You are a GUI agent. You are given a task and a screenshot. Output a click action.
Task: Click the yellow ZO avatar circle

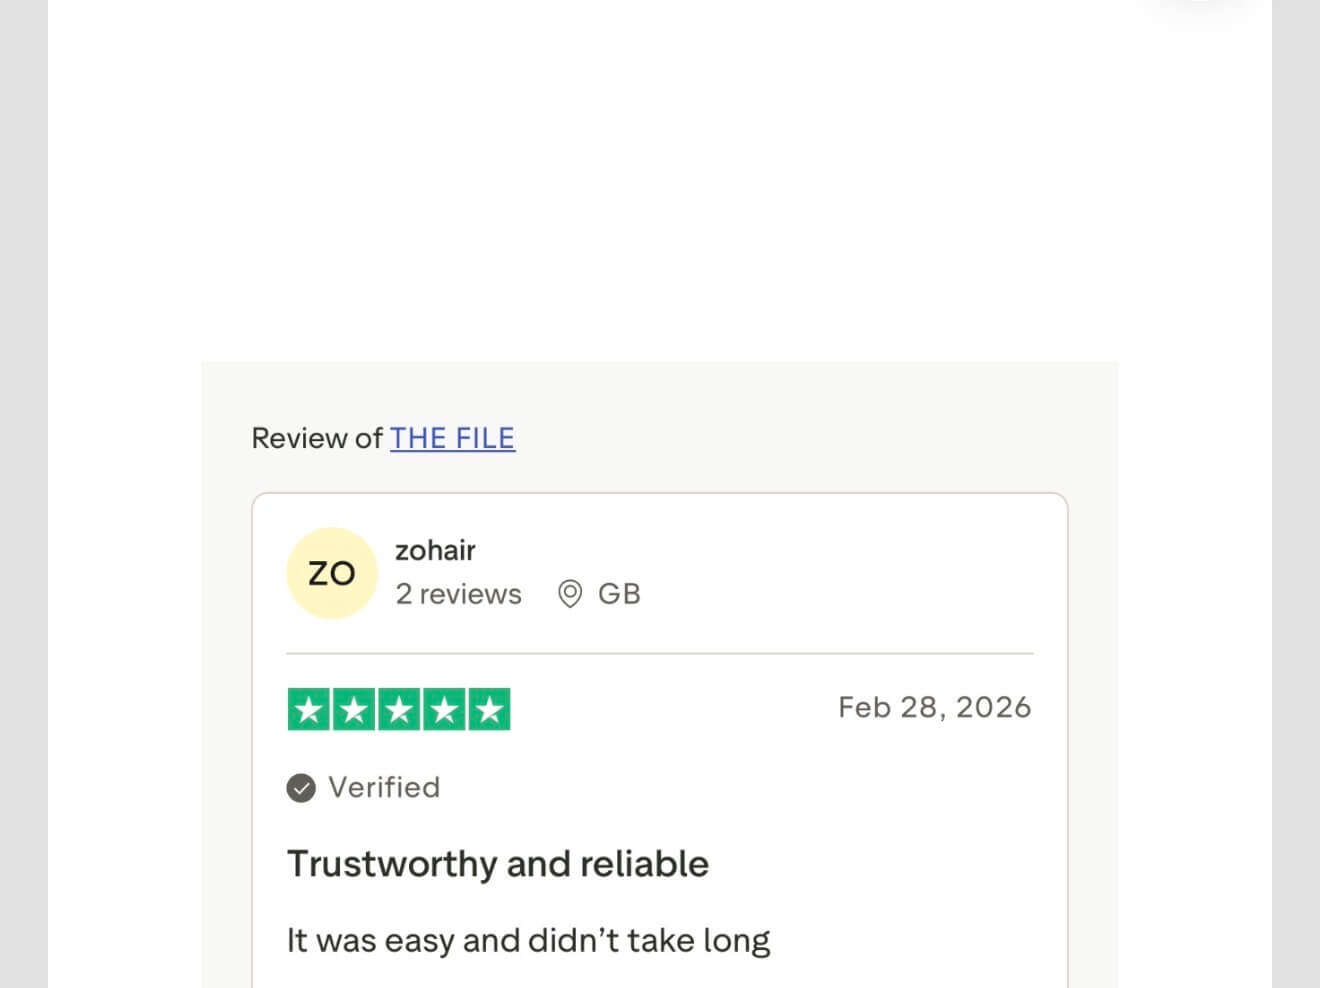pyautogui.click(x=332, y=573)
